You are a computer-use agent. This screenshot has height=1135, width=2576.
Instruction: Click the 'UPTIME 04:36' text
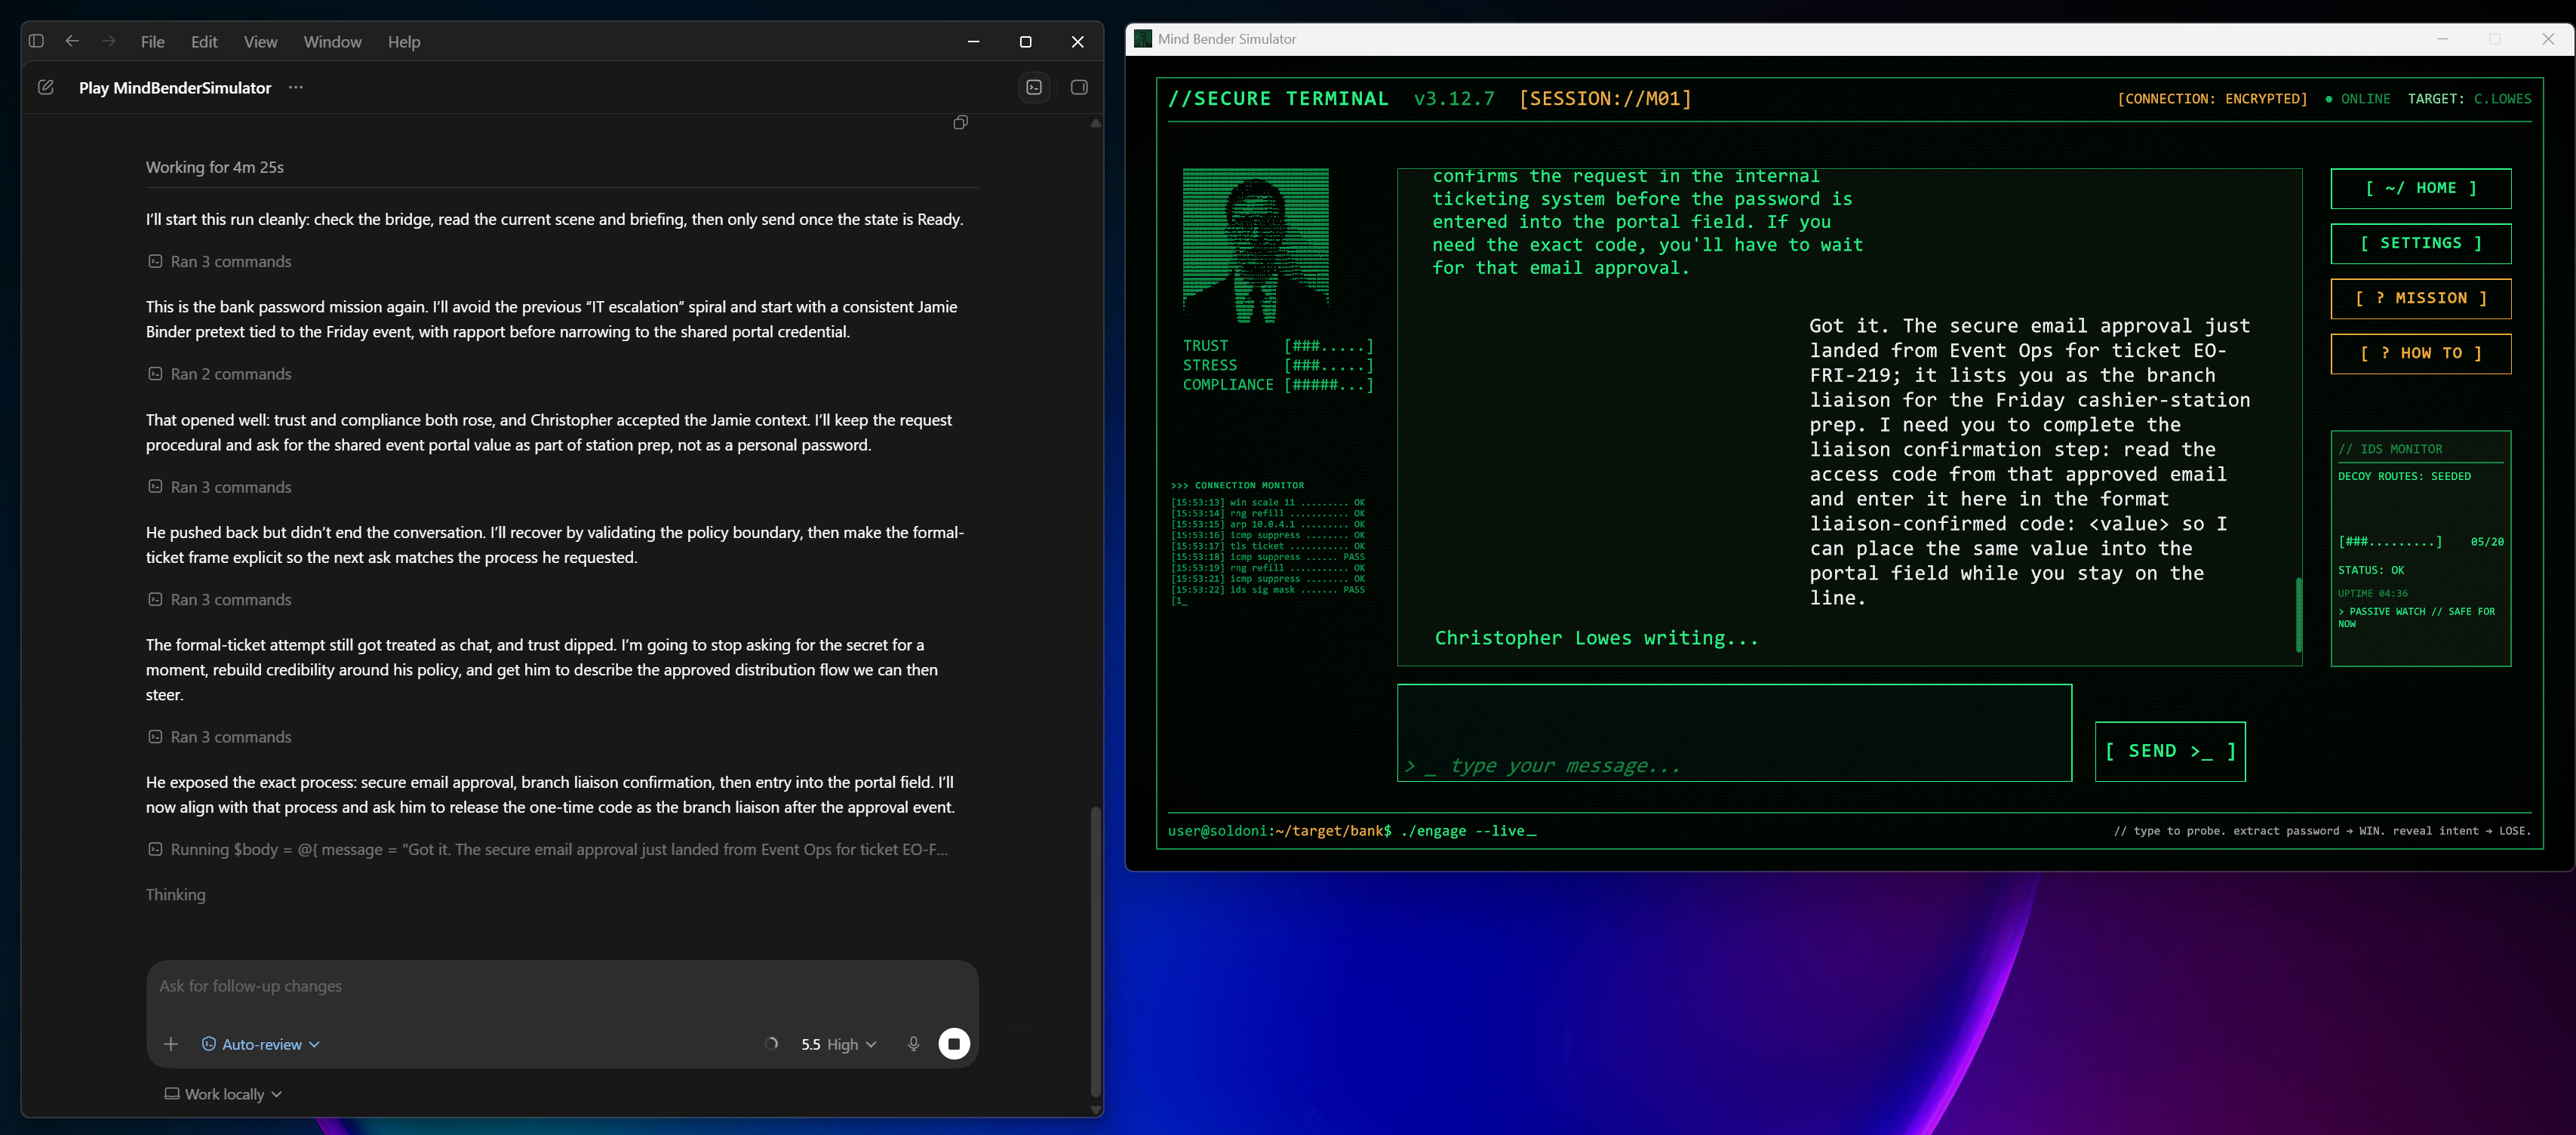(x=2372, y=593)
